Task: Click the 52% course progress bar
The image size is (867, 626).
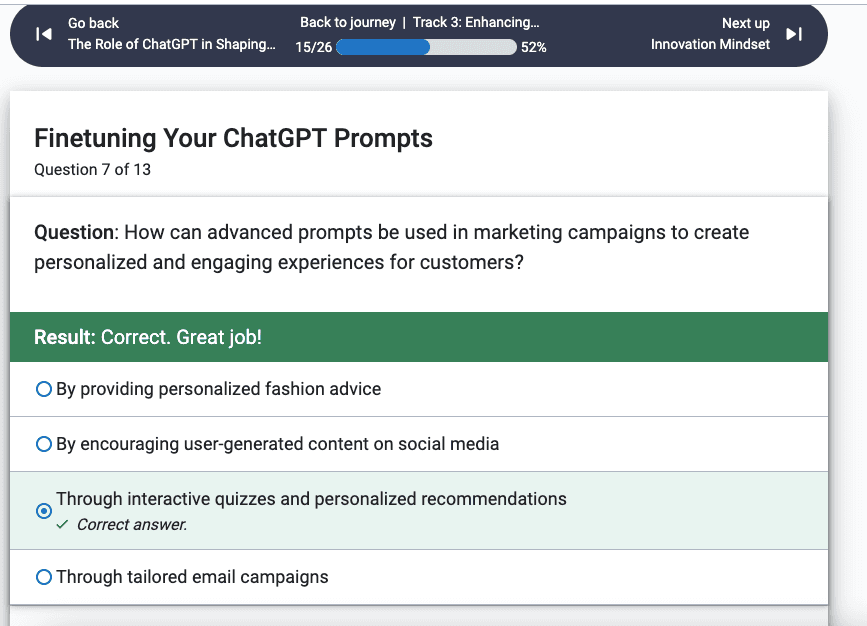Action: coord(426,48)
